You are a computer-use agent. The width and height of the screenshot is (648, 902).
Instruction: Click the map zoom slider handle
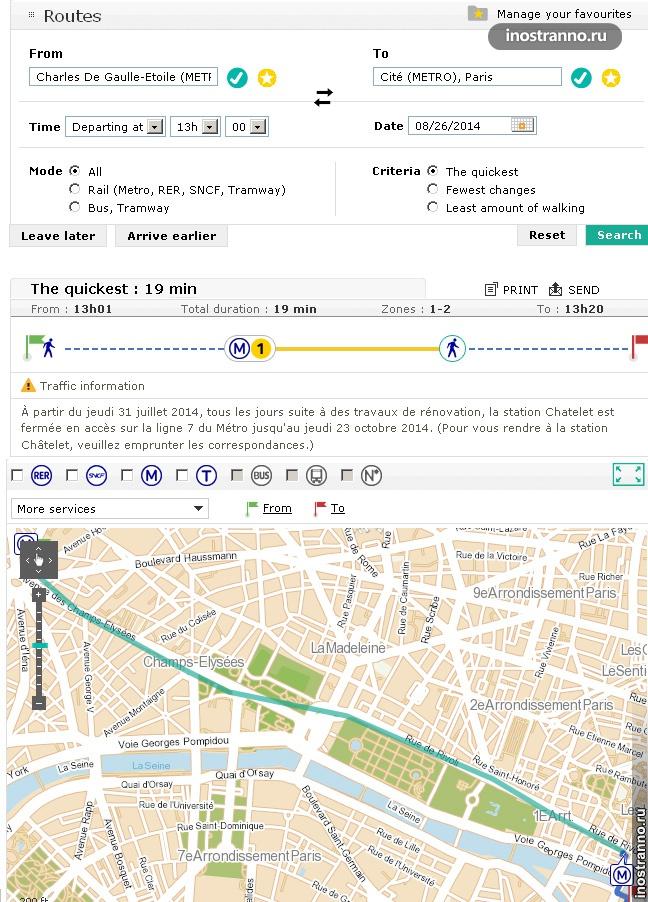[x=39, y=646]
